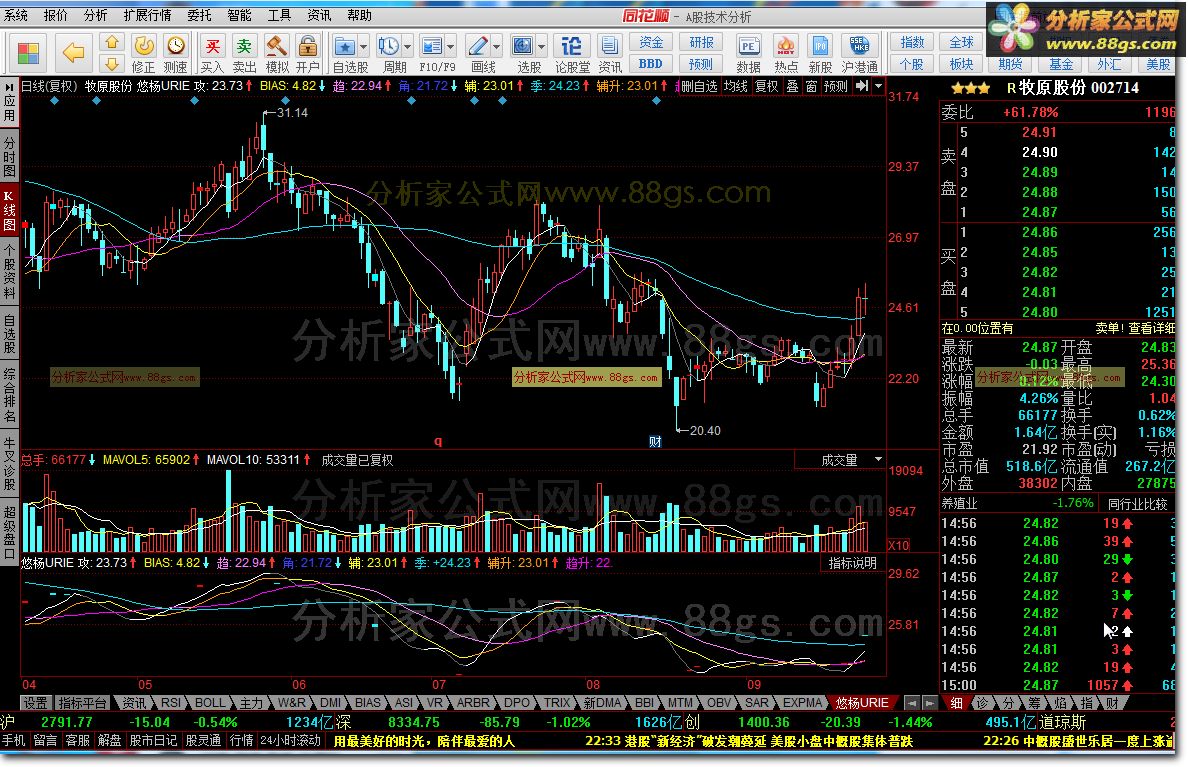Click the 开户 open account lock icon
The height and width of the screenshot is (767, 1188).
pos(308,54)
